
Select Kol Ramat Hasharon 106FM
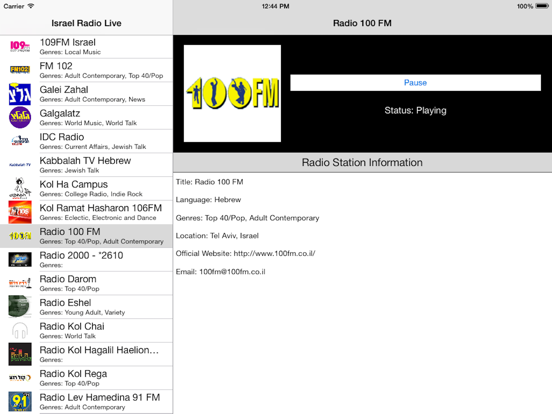(x=86, y=212)
